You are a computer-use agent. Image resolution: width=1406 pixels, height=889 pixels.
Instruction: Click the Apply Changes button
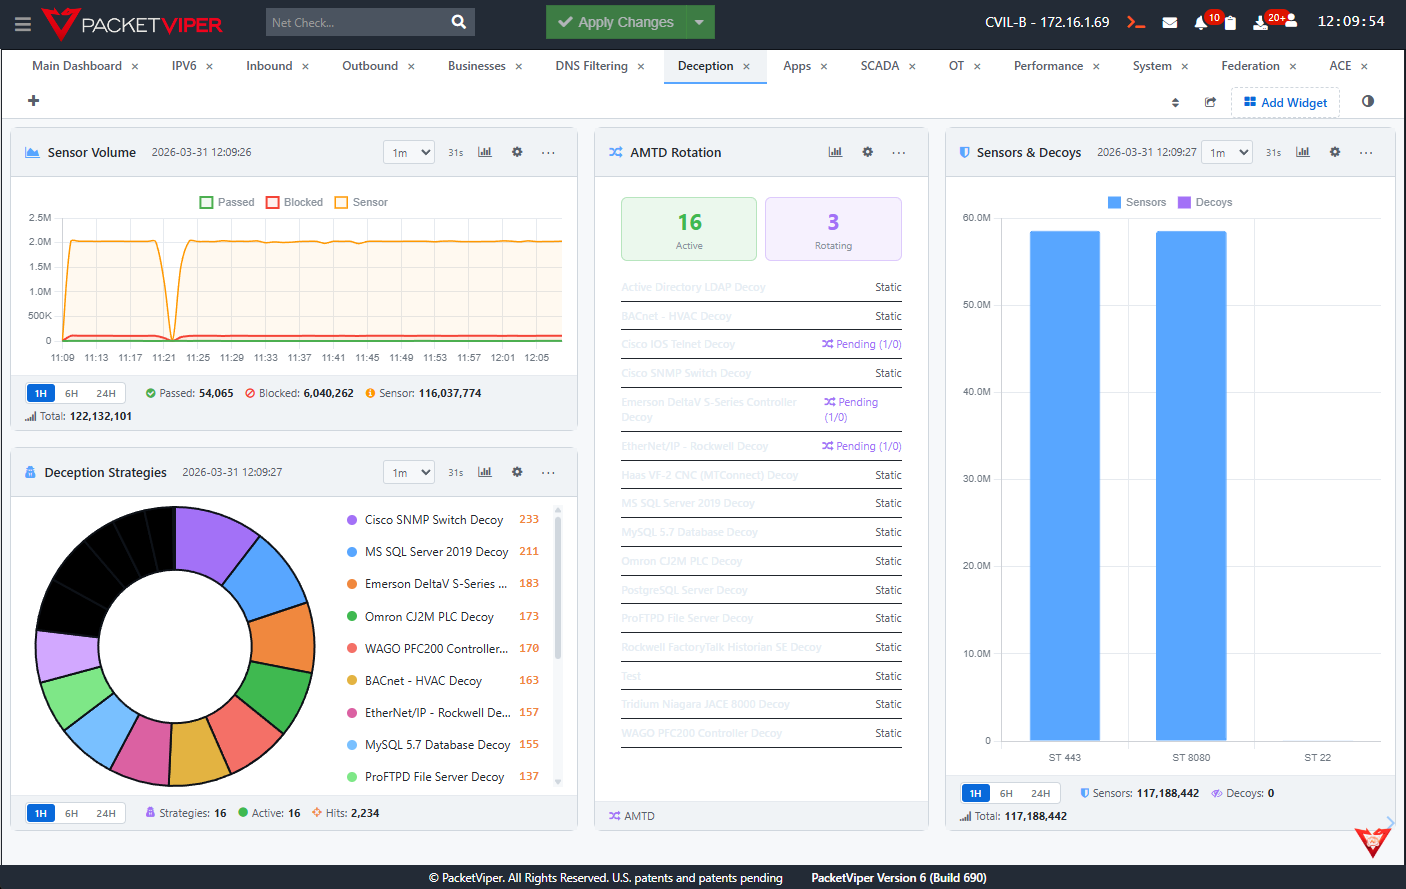point(616,22)
